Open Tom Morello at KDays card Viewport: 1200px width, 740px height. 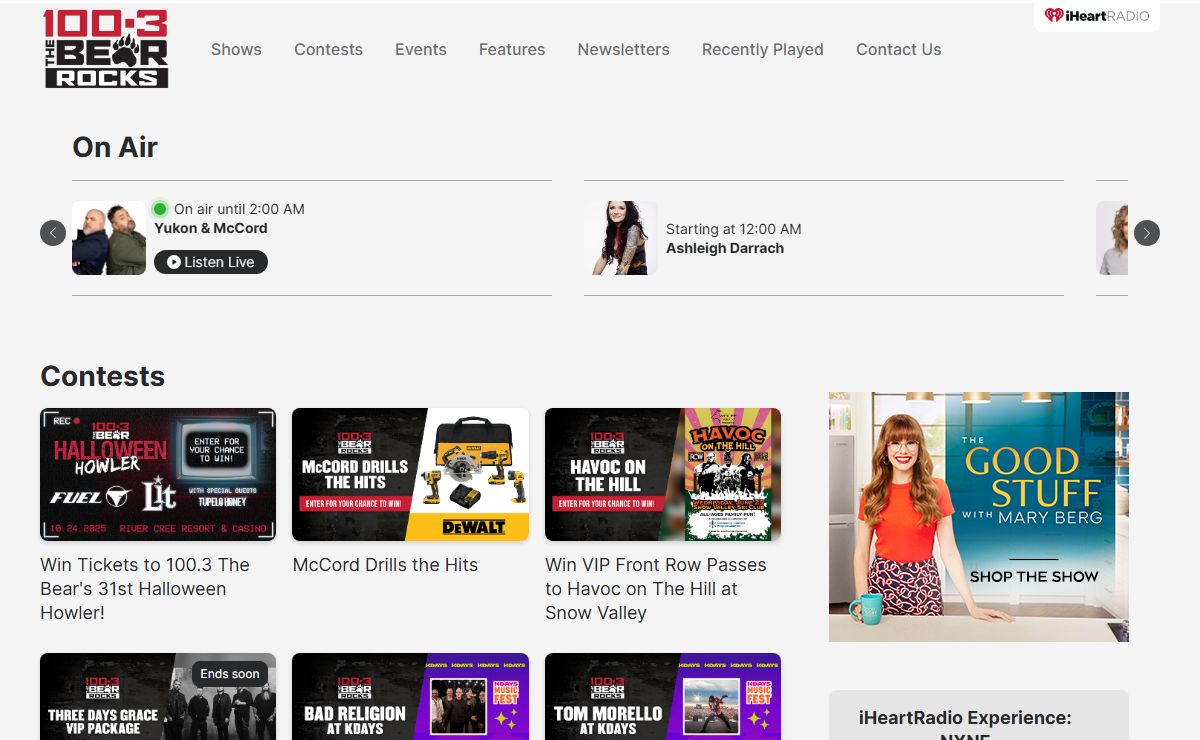[663, 696]
